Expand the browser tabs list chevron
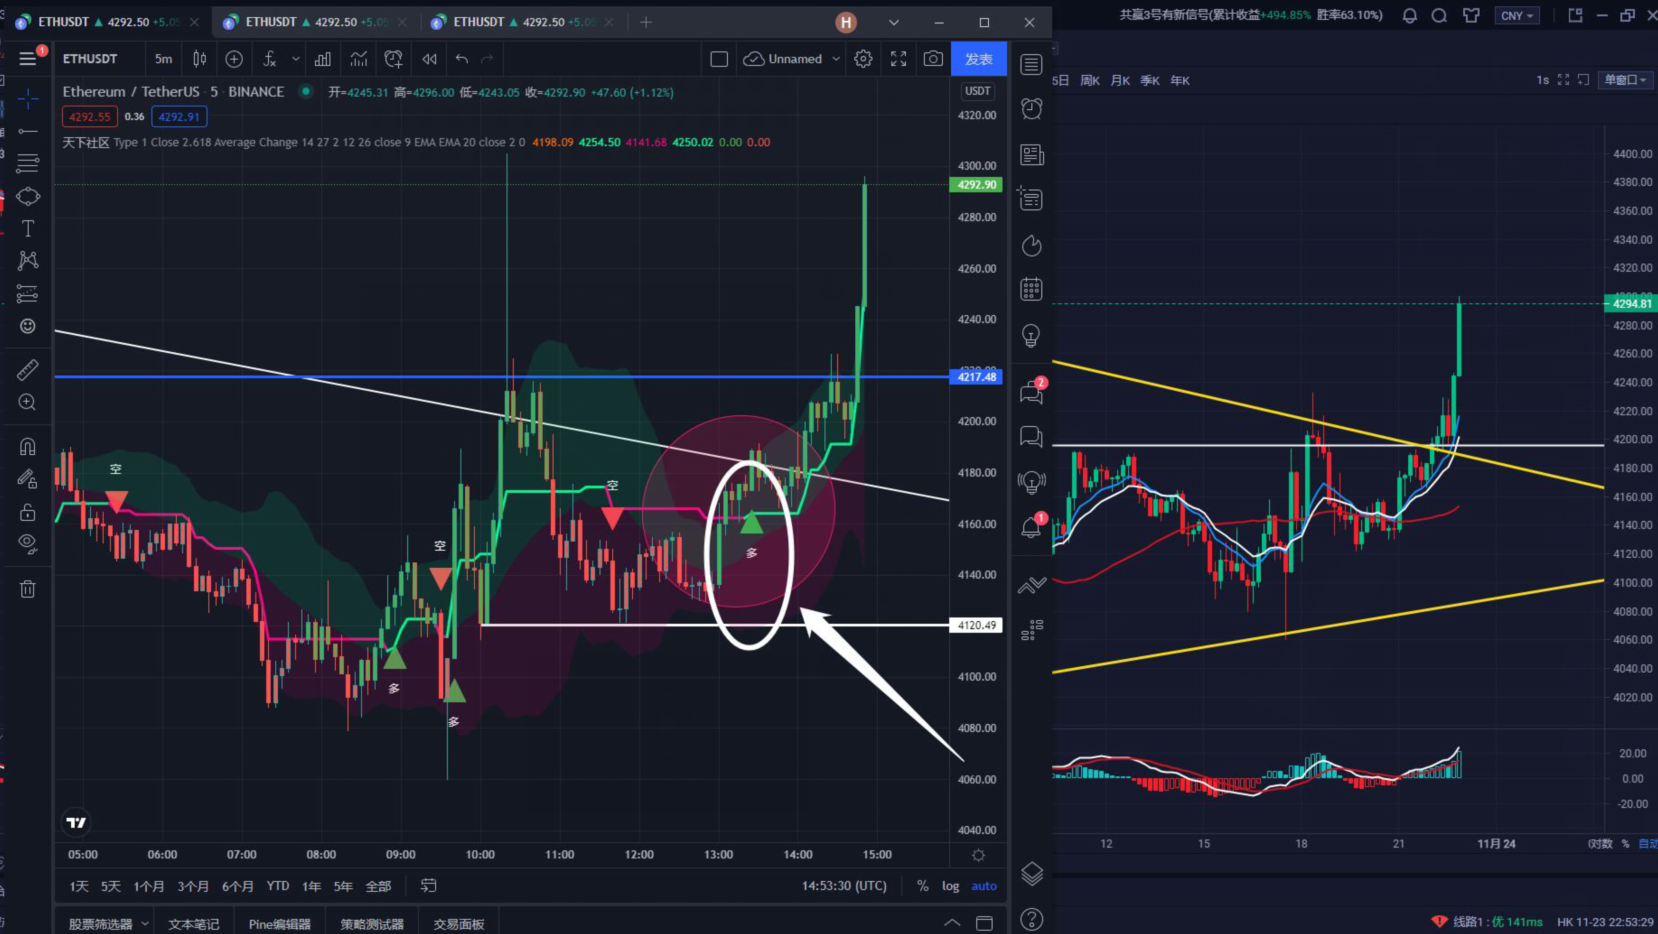1658x934 pixels. (894, 22)
